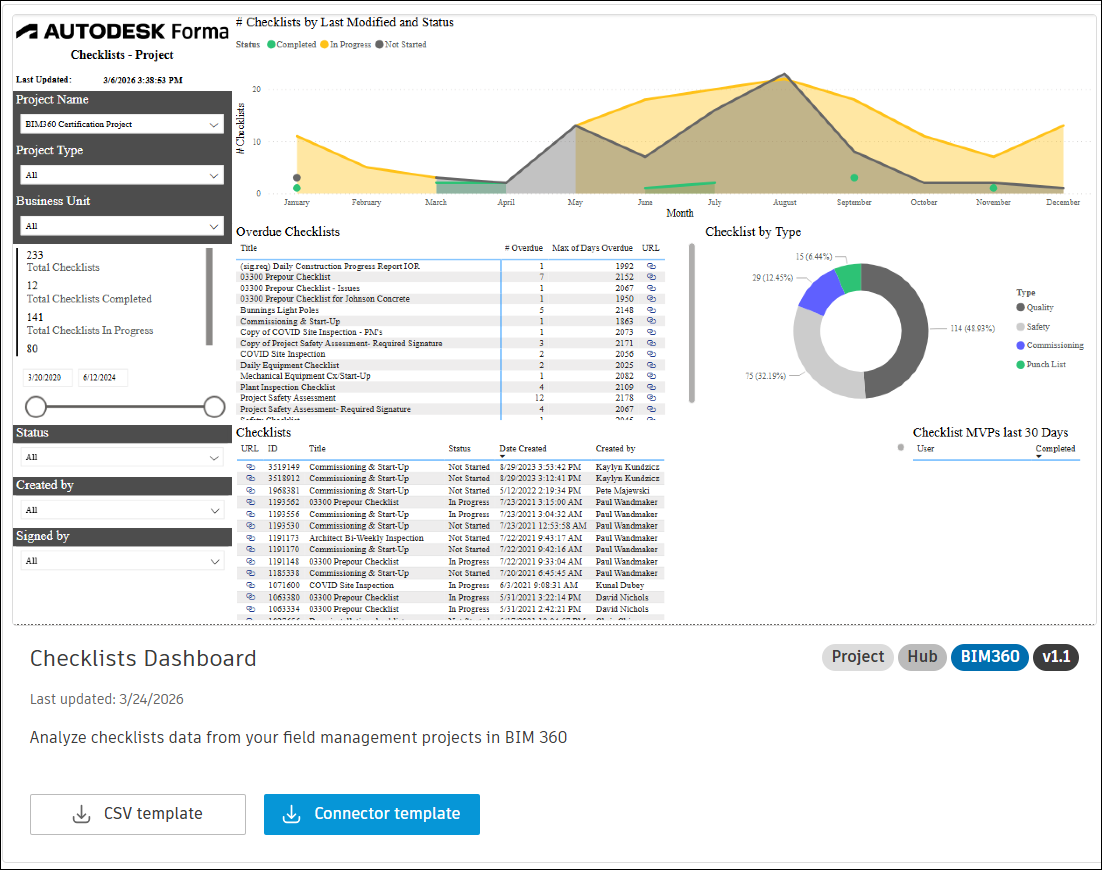Image resolution: width=1102 pixels, height=870 pixels.
Task: Click the Project tag
Action: click(x=857, y=657)
